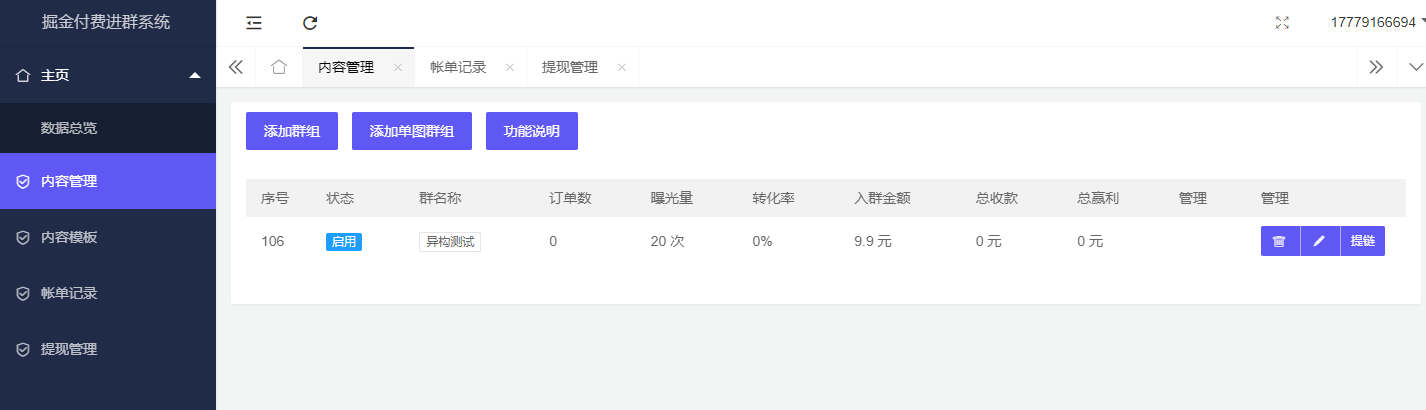Enter fullscreen mode via the expand icon
This screenshot has height=410, width=1426.
(x=1282, y=23)
